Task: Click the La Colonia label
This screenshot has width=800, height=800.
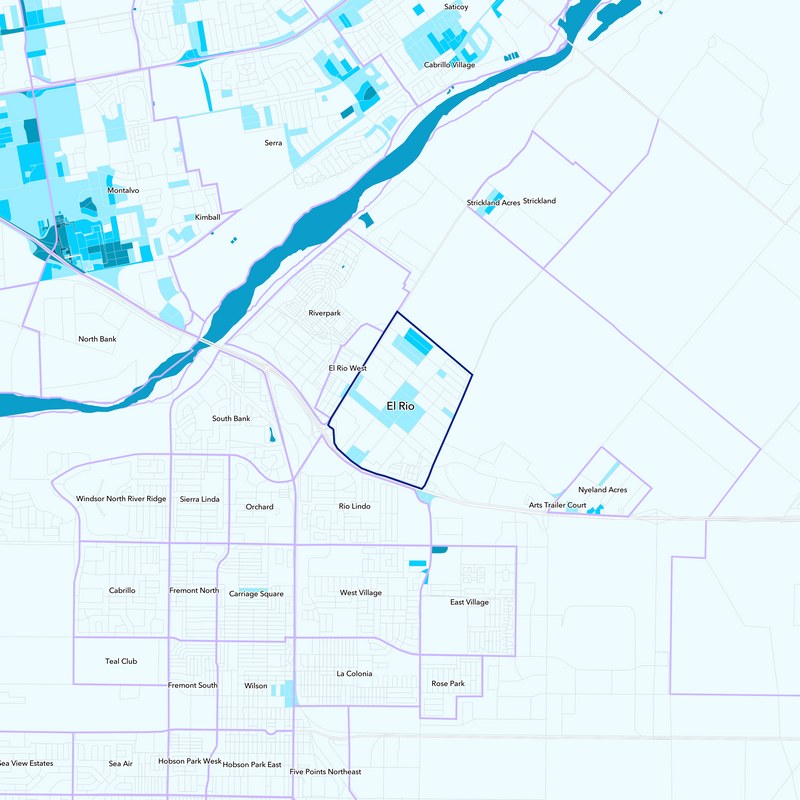Action: coord(354,674)
